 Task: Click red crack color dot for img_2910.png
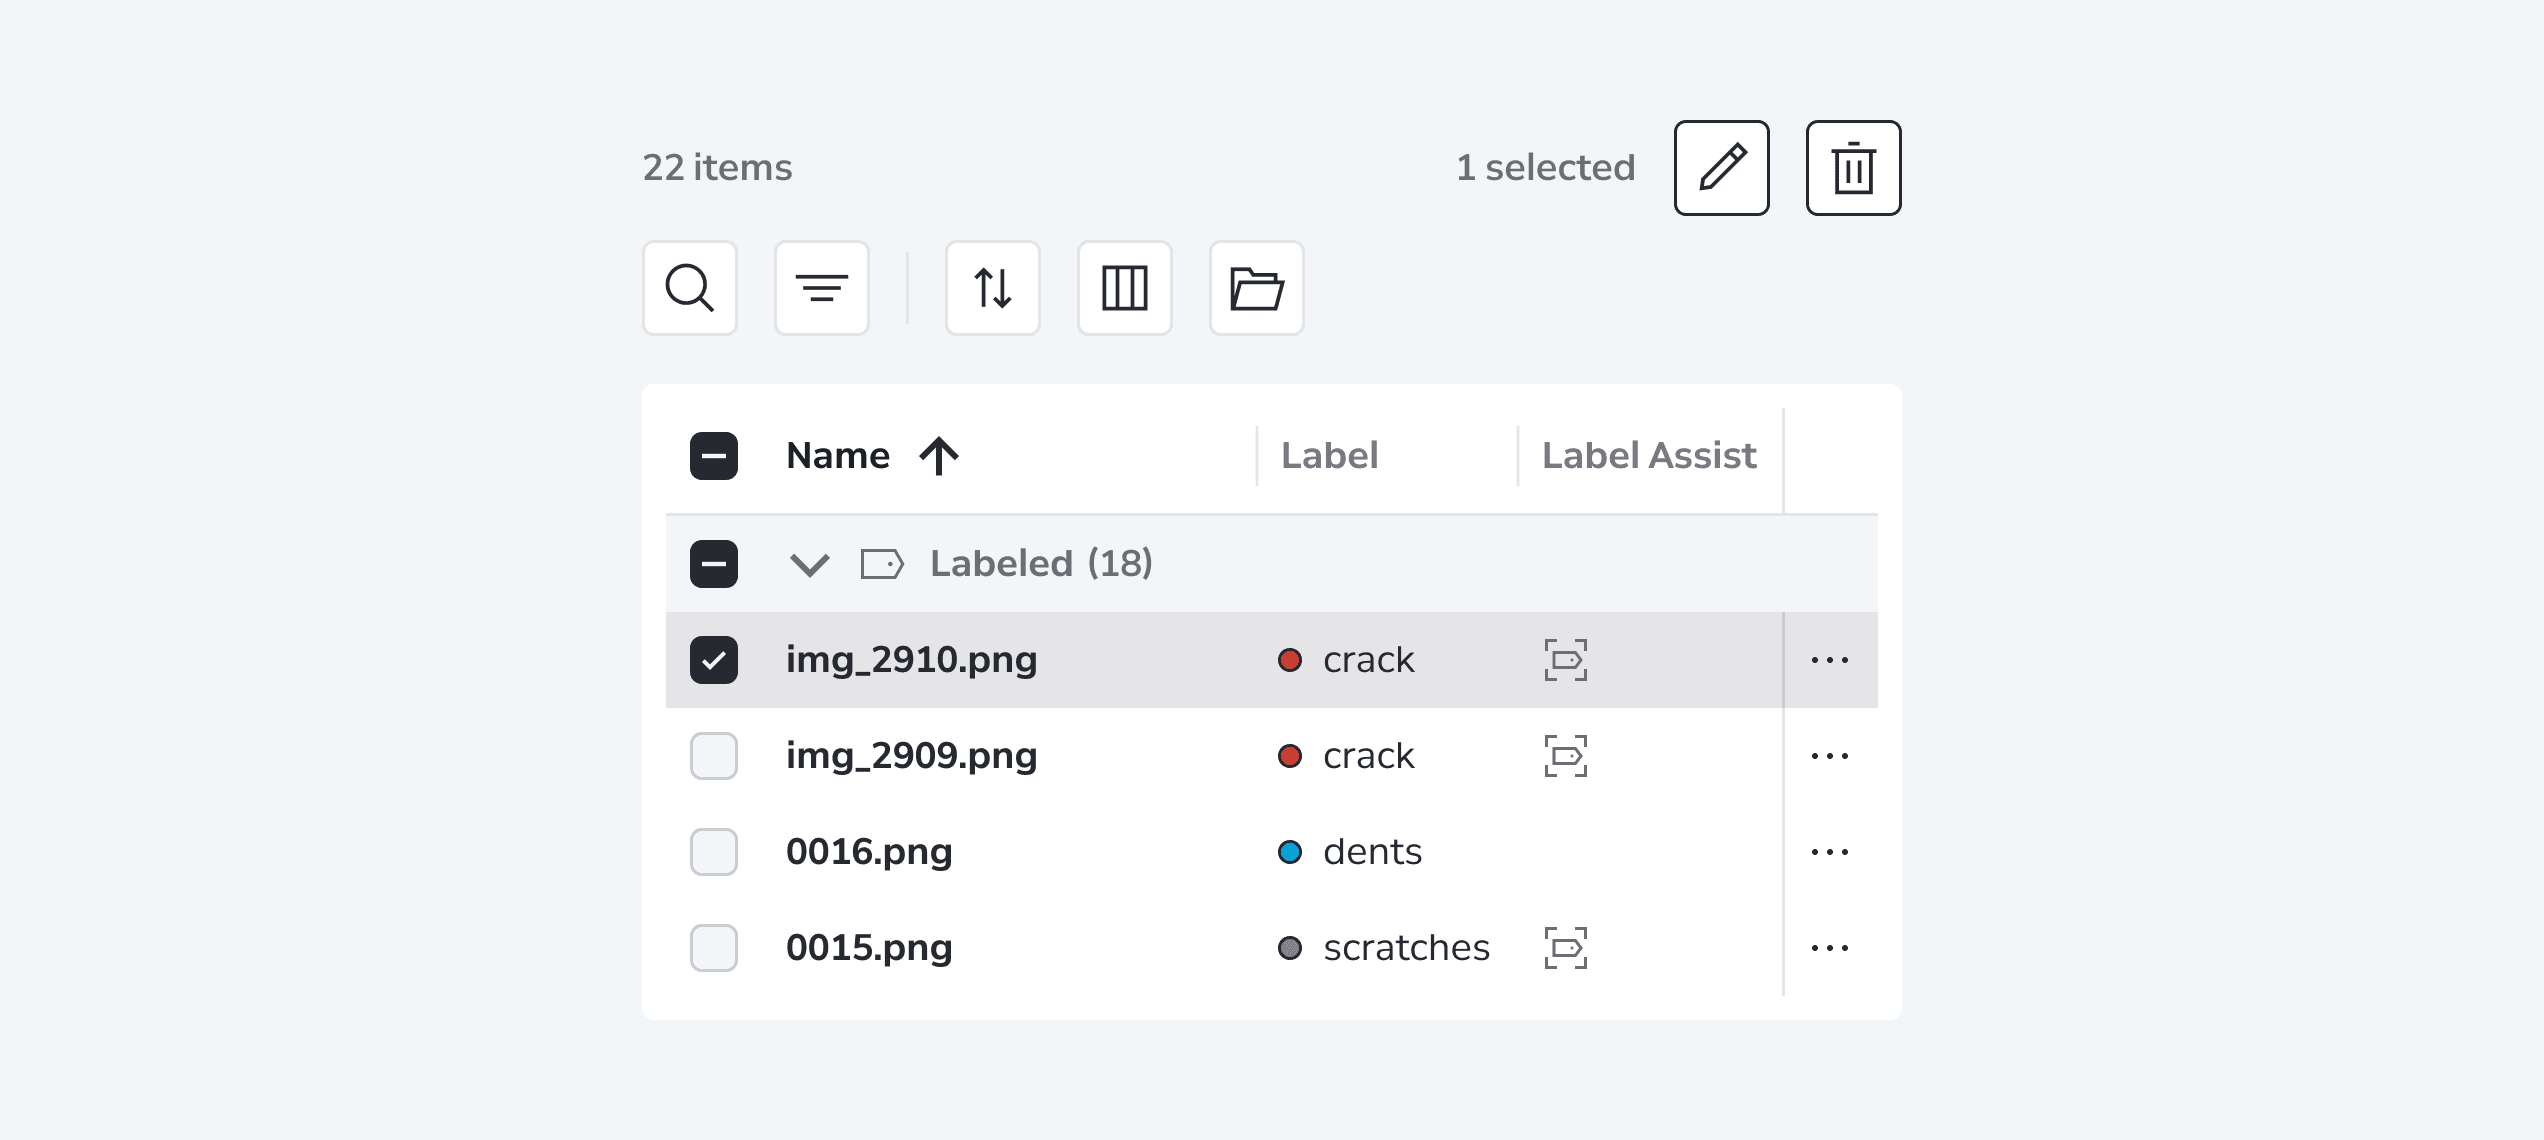[x=1290, y=660]
